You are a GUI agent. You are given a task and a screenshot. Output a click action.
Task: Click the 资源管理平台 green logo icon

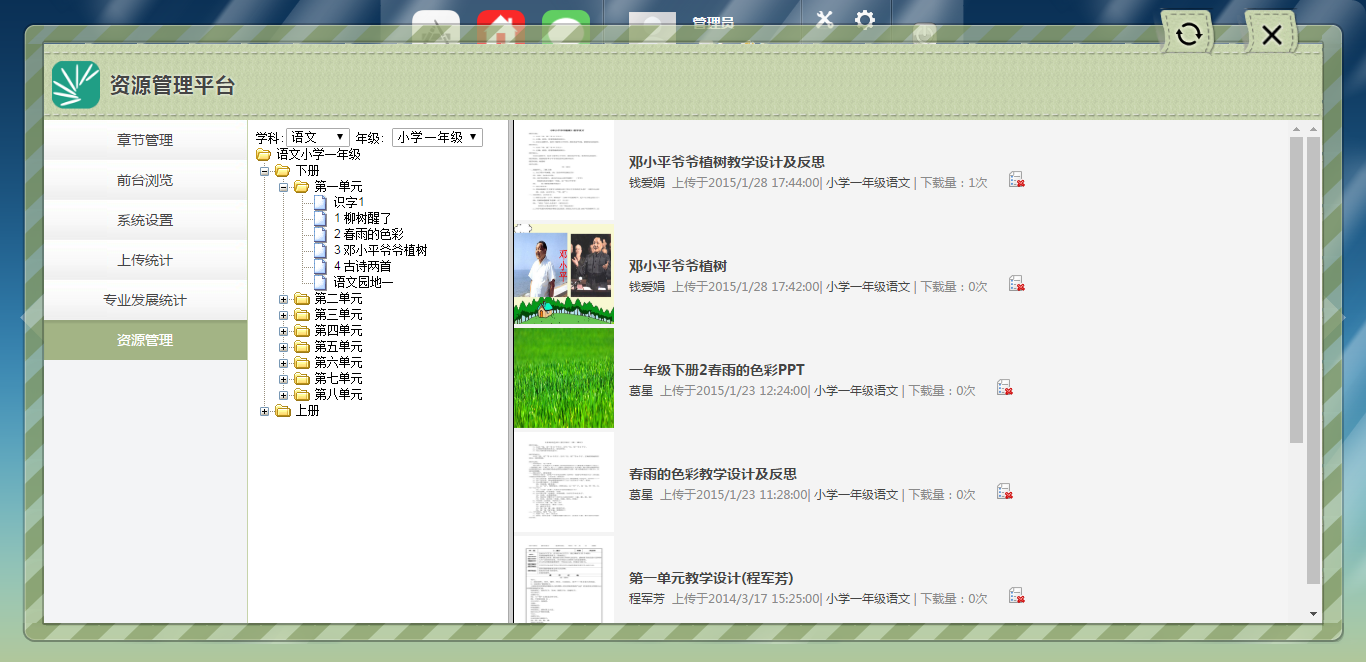point(76,85)
